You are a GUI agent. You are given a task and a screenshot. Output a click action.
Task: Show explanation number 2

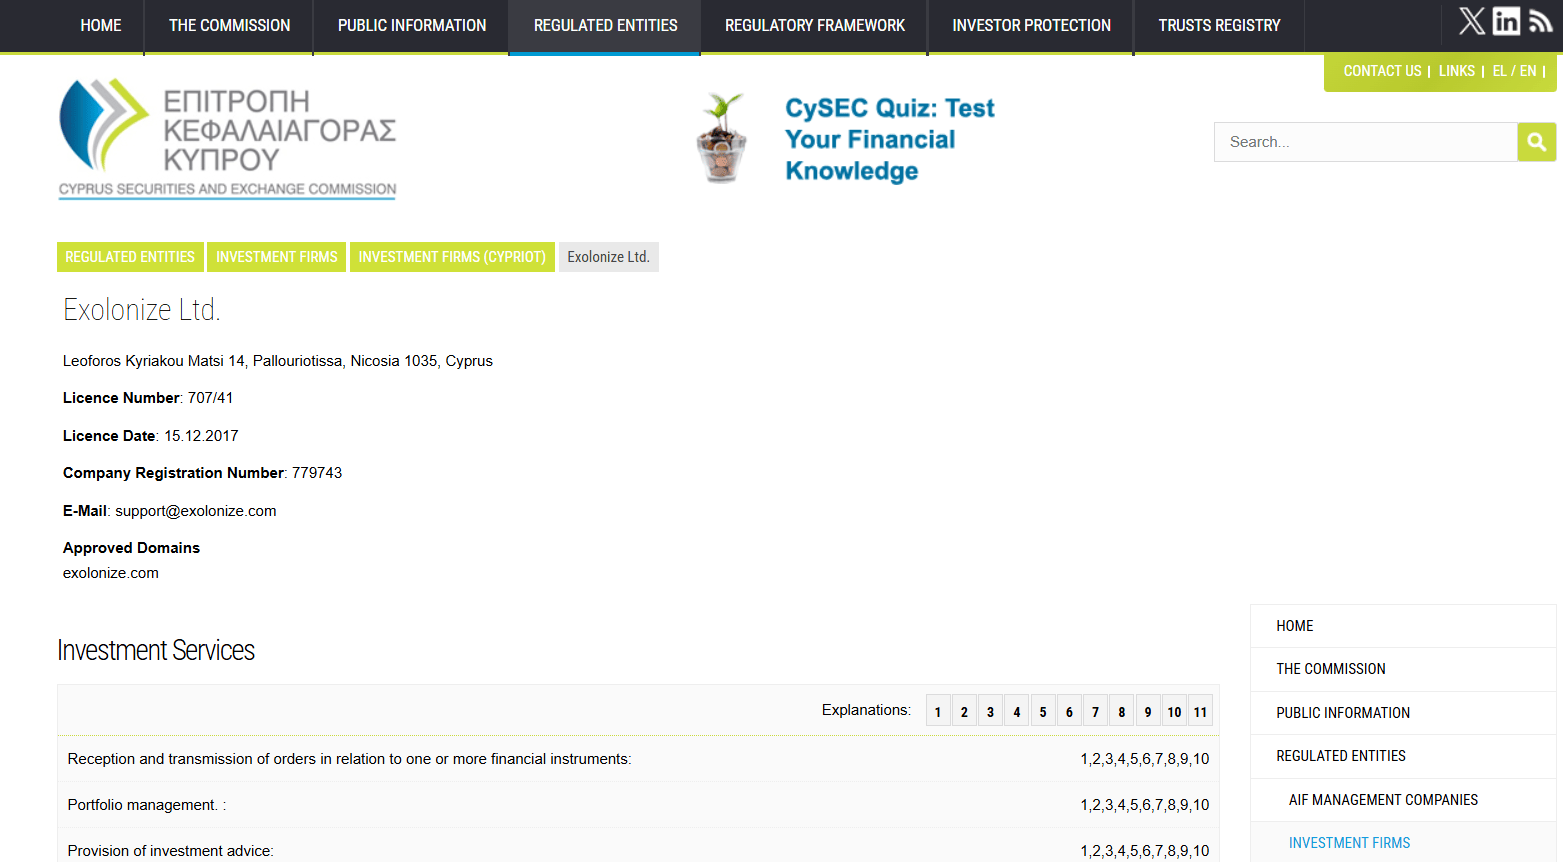964,711
